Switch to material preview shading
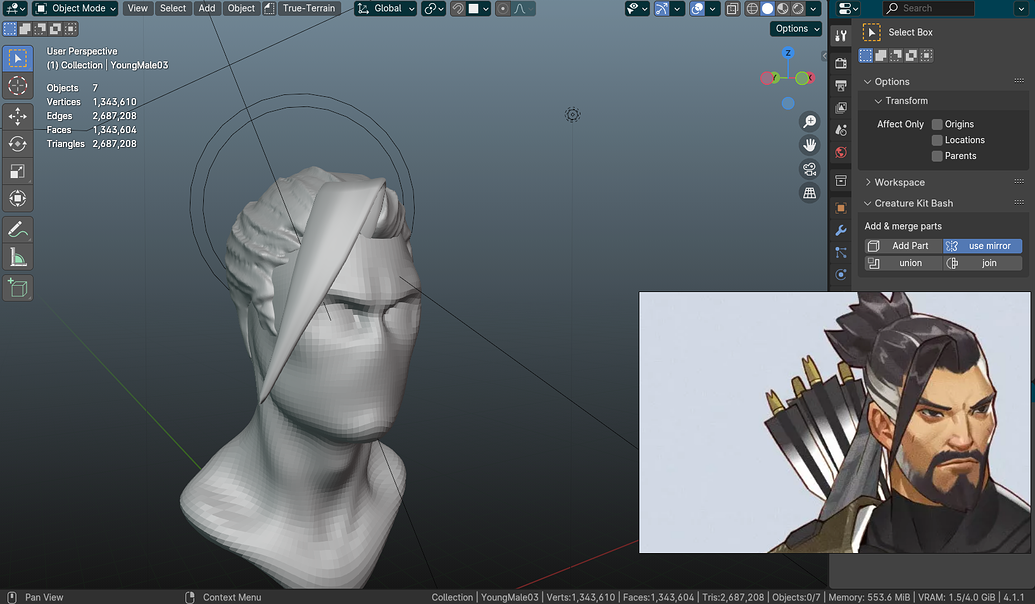1035x604 pixels. pyautogui.click(x=782, y=9)
